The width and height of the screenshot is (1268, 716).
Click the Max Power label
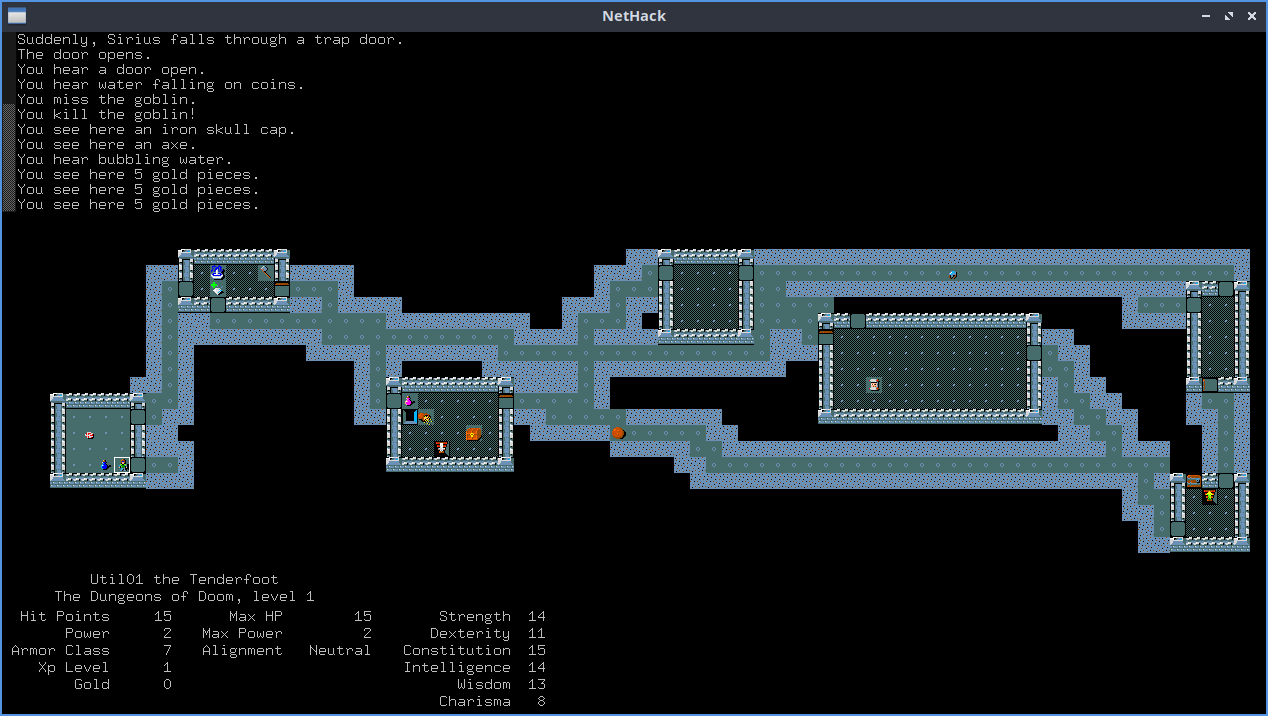point(242,634)
